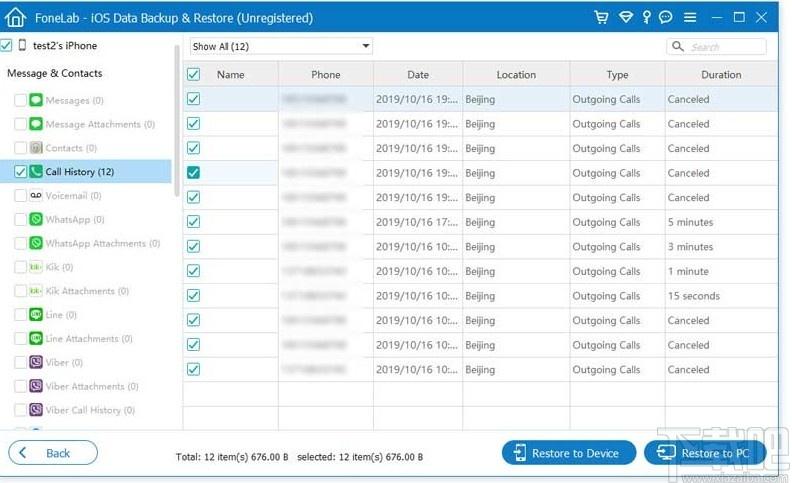Click the search magnifier icon
The height and width of the screenshot is (483, 792).
point(678,46)
